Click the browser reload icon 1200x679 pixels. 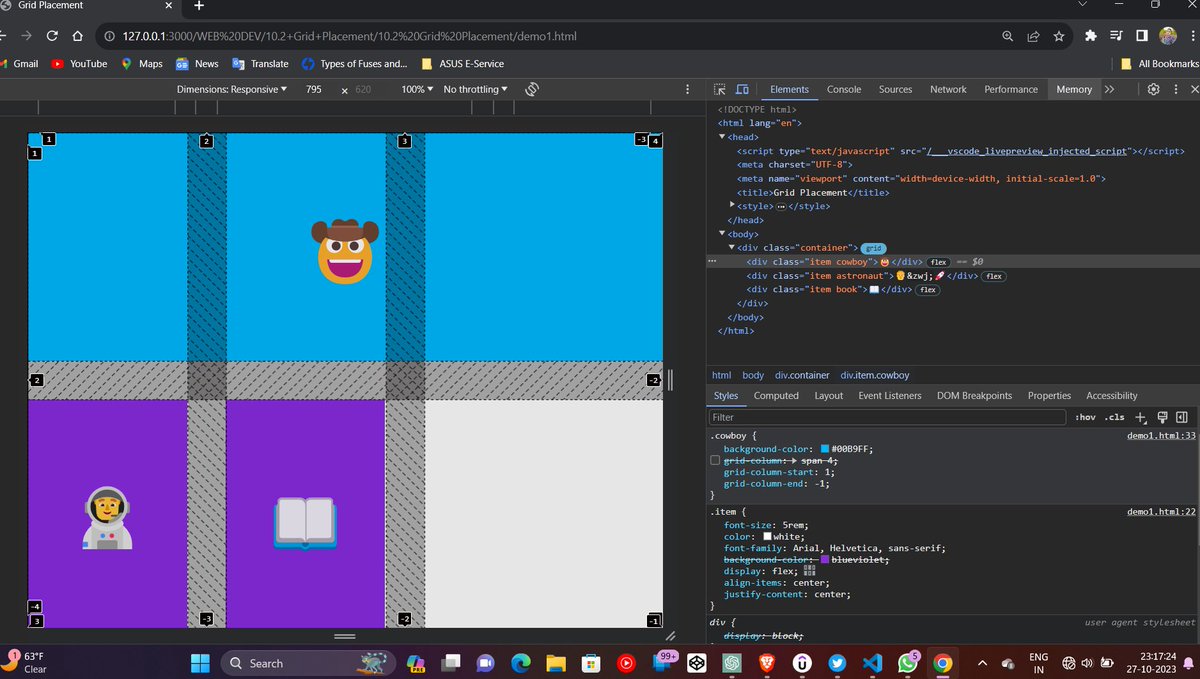point(53,36)
